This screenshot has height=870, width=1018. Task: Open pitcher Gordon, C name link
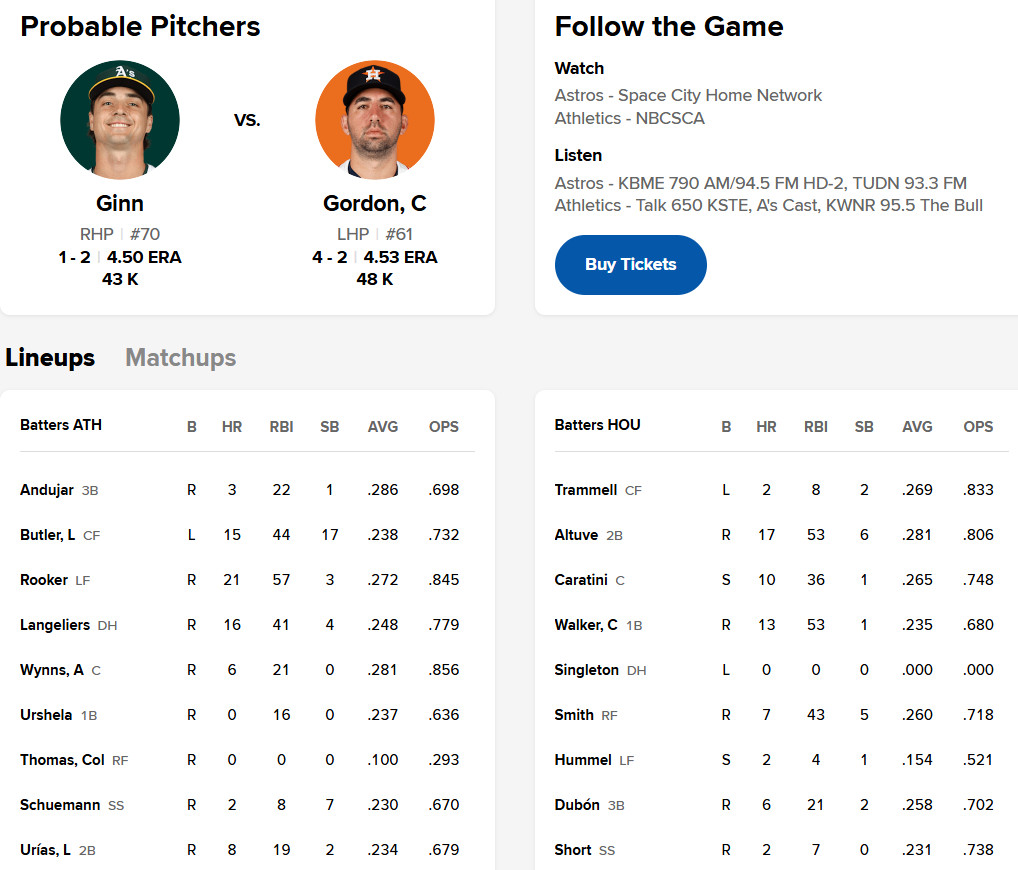(x=375, y=203)
